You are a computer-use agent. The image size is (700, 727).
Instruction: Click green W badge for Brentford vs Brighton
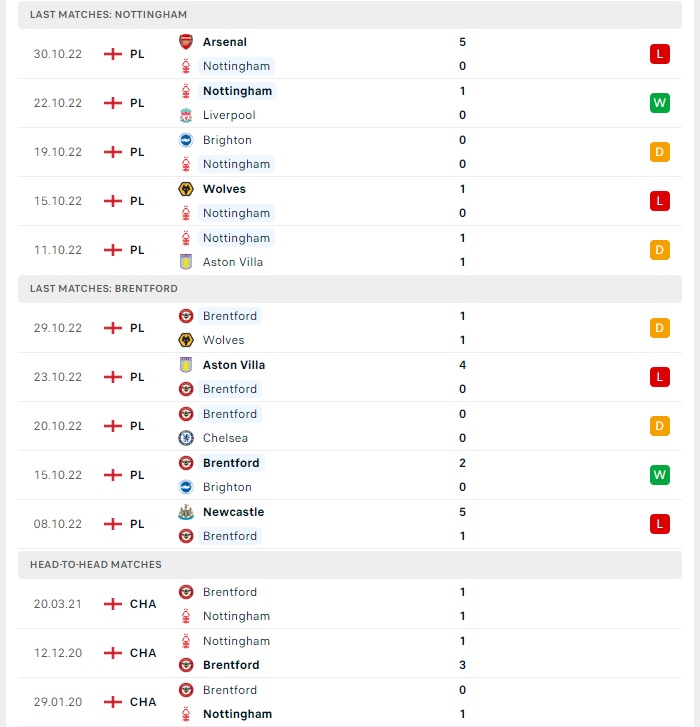pos(660,475)
